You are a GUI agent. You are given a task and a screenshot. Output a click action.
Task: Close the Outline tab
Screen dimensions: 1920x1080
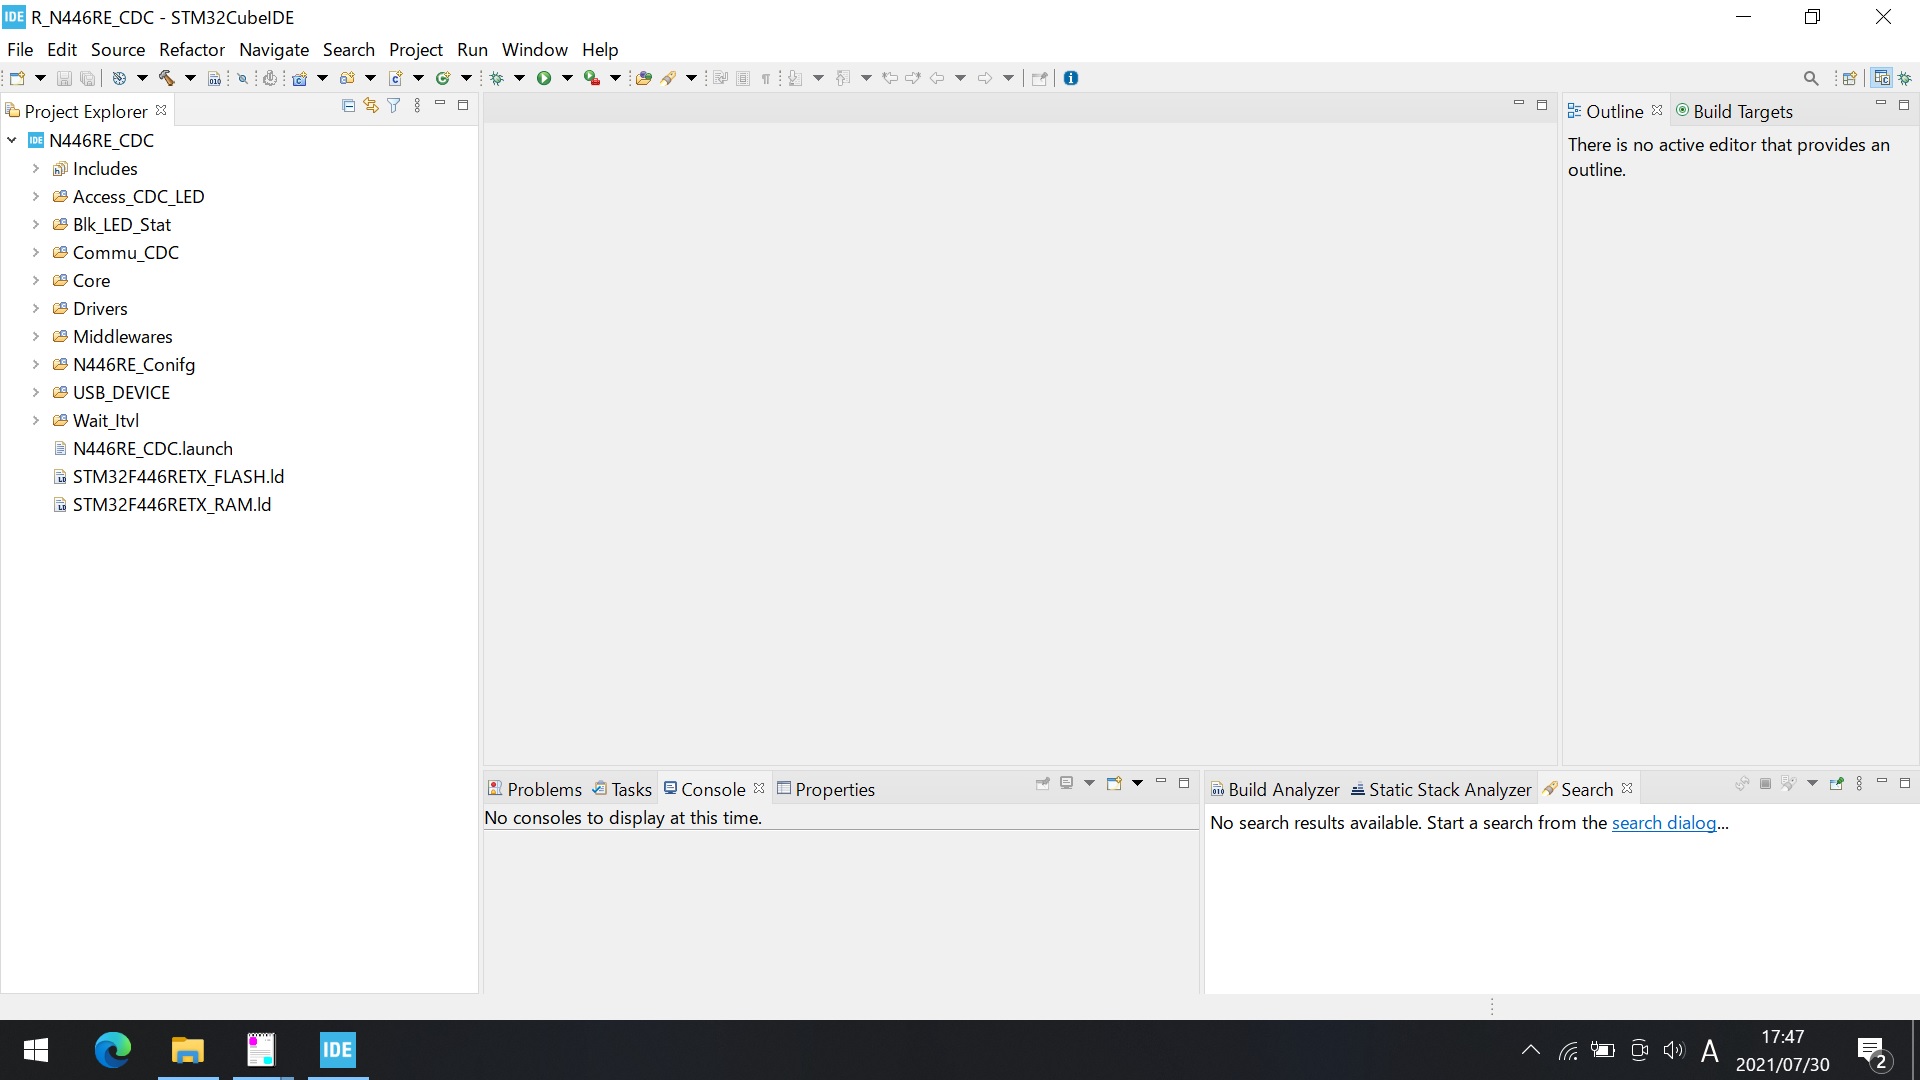tap(1657, 110)
